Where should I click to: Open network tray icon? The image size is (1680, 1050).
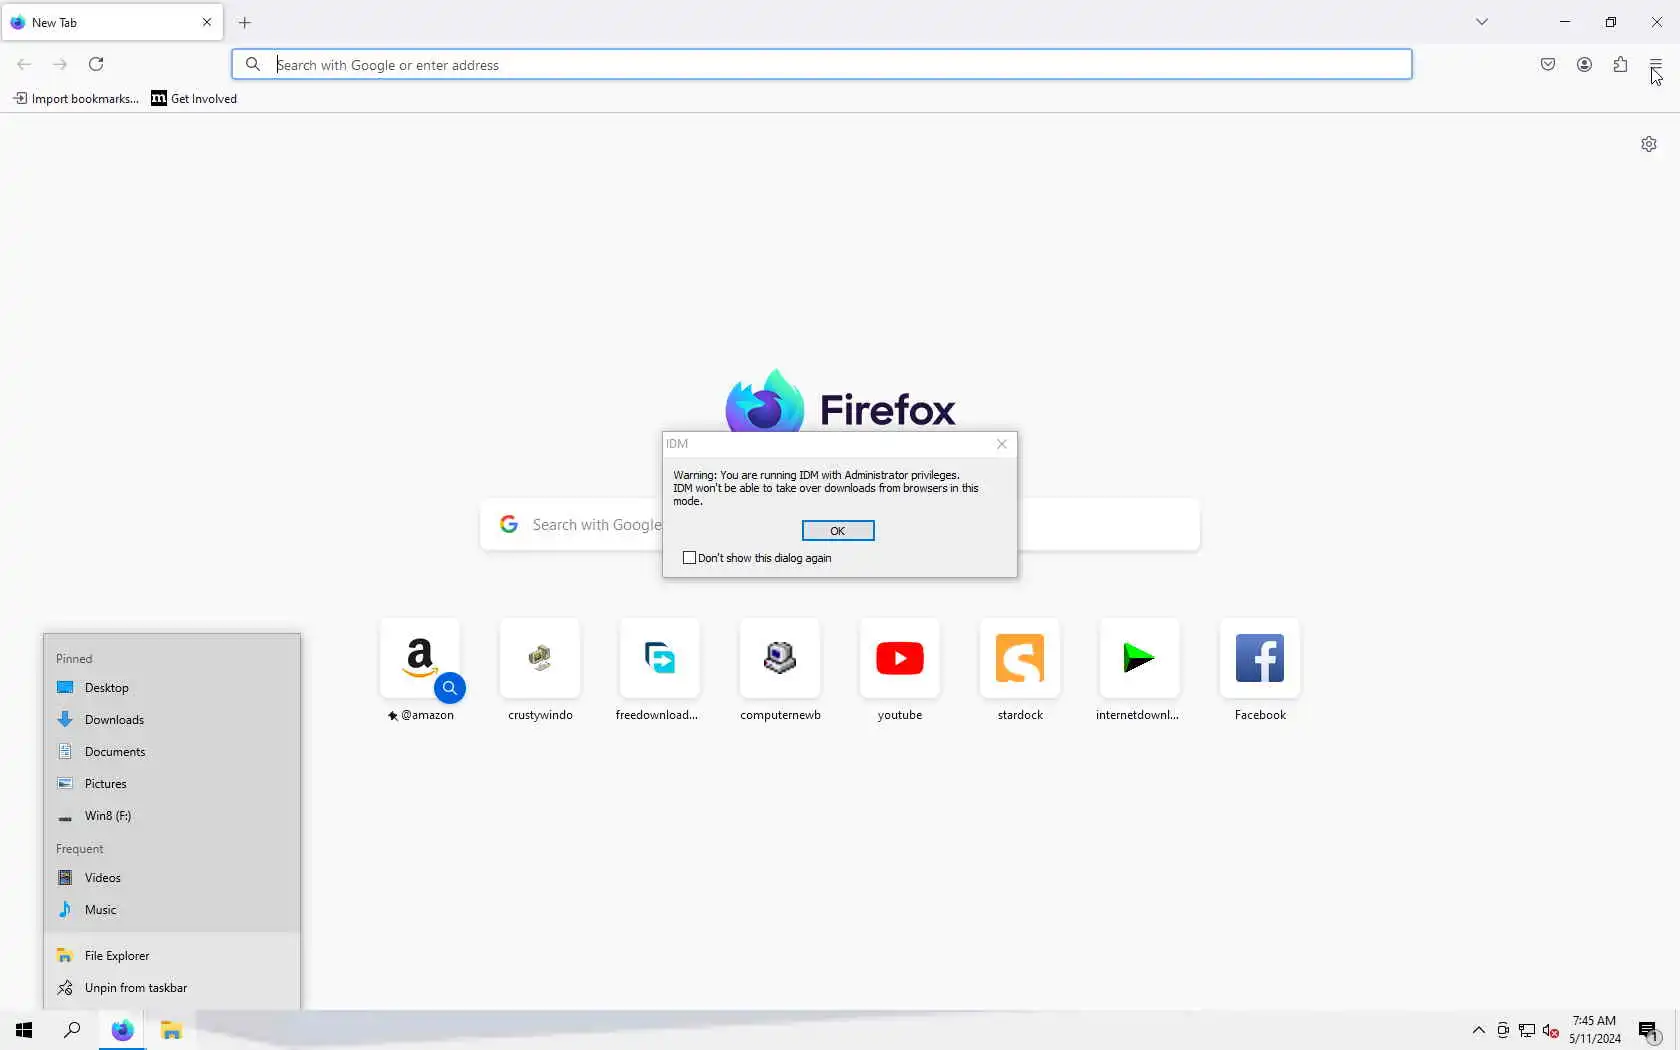1527,1031
